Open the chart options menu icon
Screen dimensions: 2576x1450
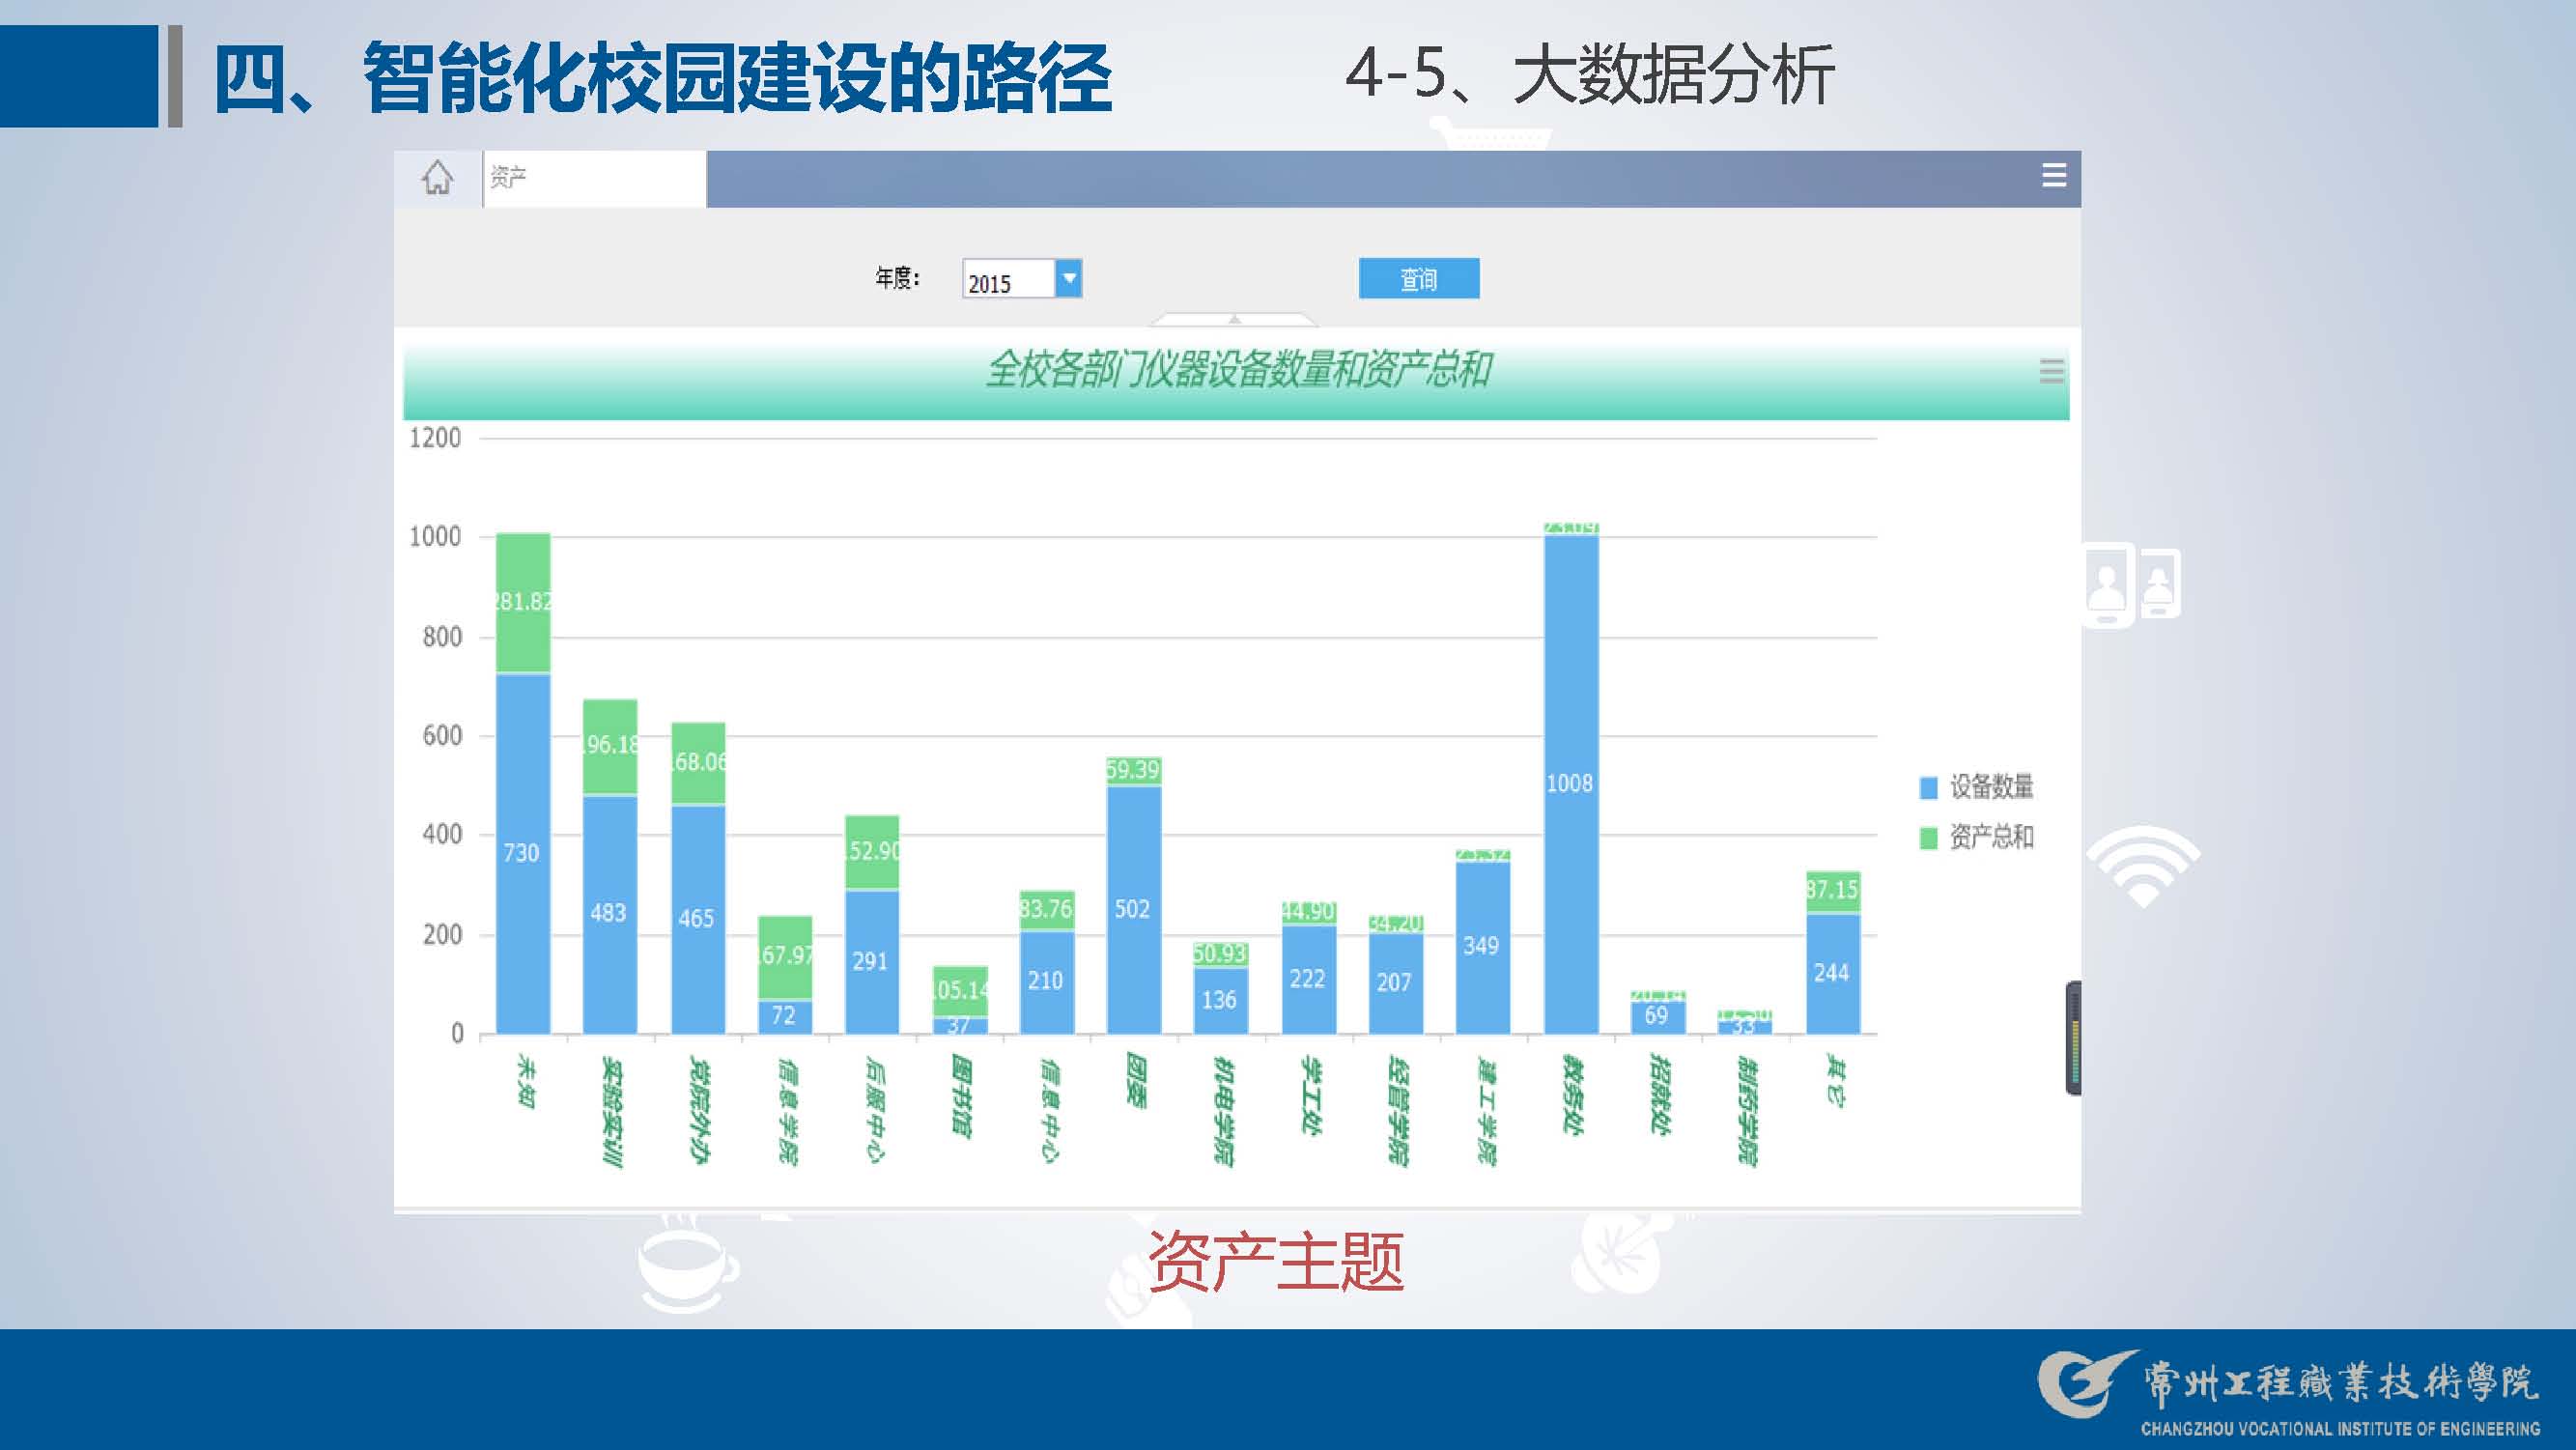(2051, 371)
